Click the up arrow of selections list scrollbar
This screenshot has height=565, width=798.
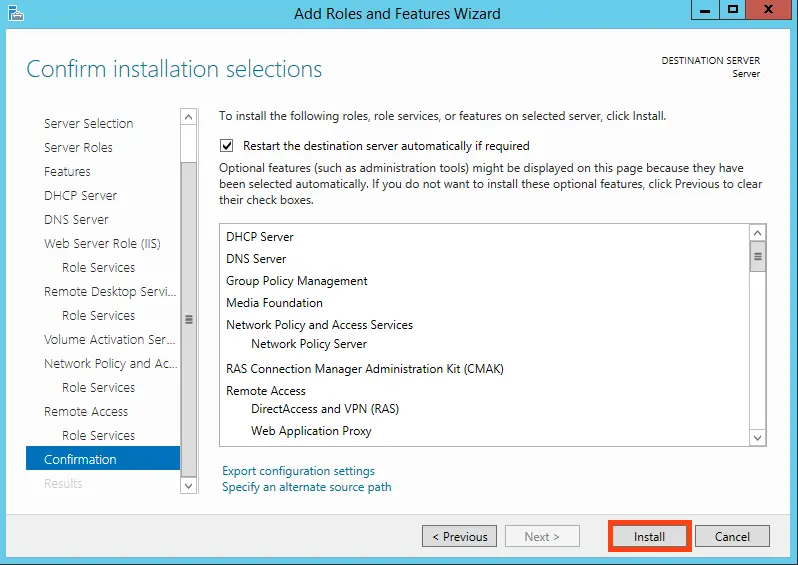coord(757,233)
